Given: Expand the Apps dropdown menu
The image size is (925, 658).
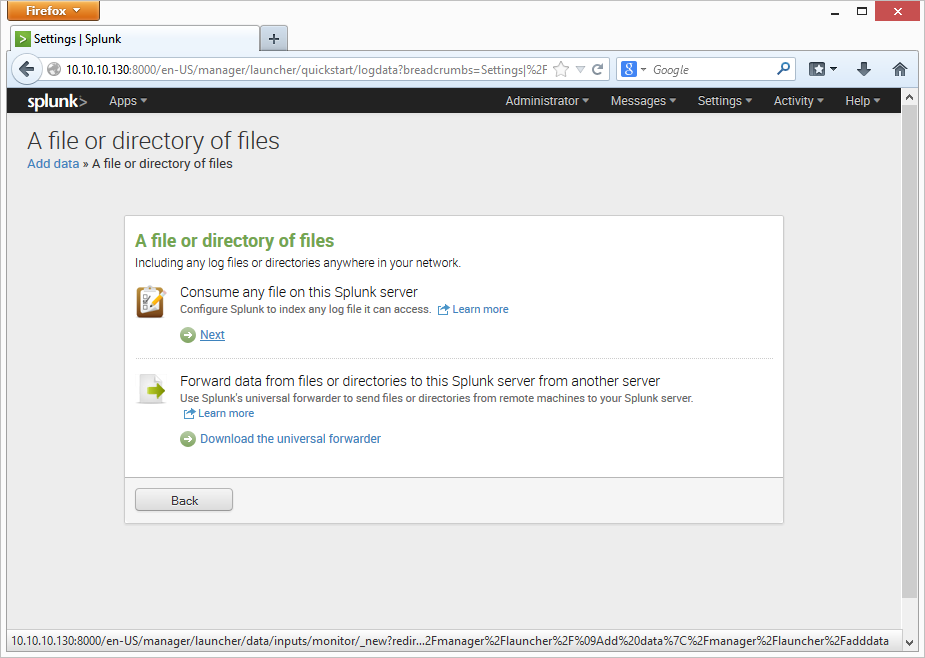Looking at the screenshot, I should coord(127,101).
